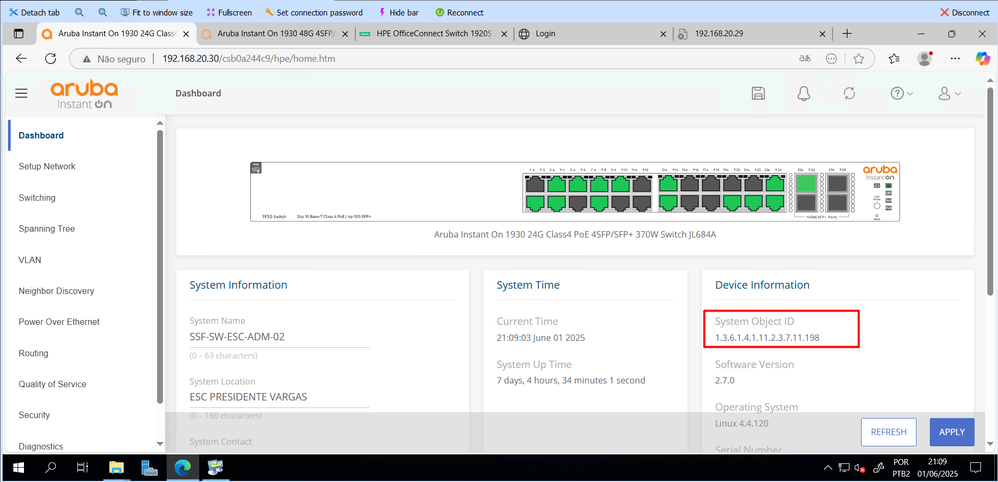This screenshot has height=482, width=998.
Task: Click the Aruba Instant On logo
Action: [84, 94]
